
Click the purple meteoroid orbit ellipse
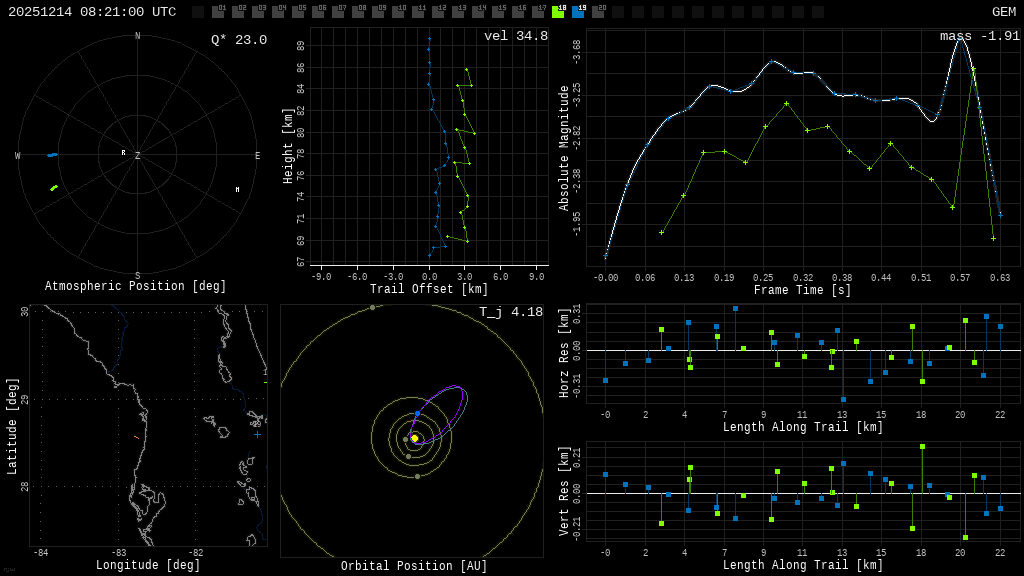coord(438,415)
